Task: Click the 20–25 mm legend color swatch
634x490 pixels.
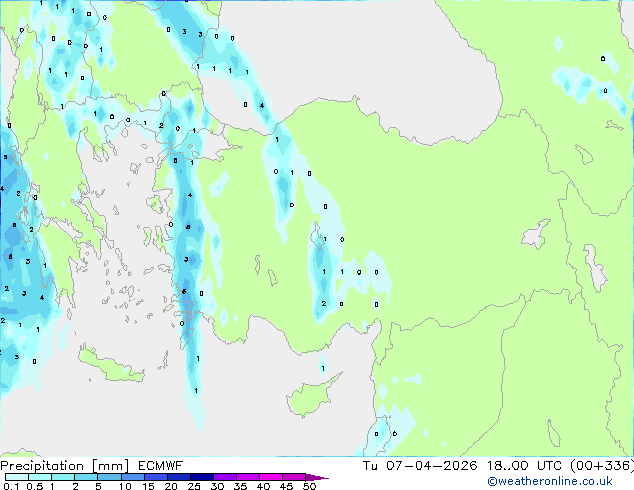Action: point(178,477)
